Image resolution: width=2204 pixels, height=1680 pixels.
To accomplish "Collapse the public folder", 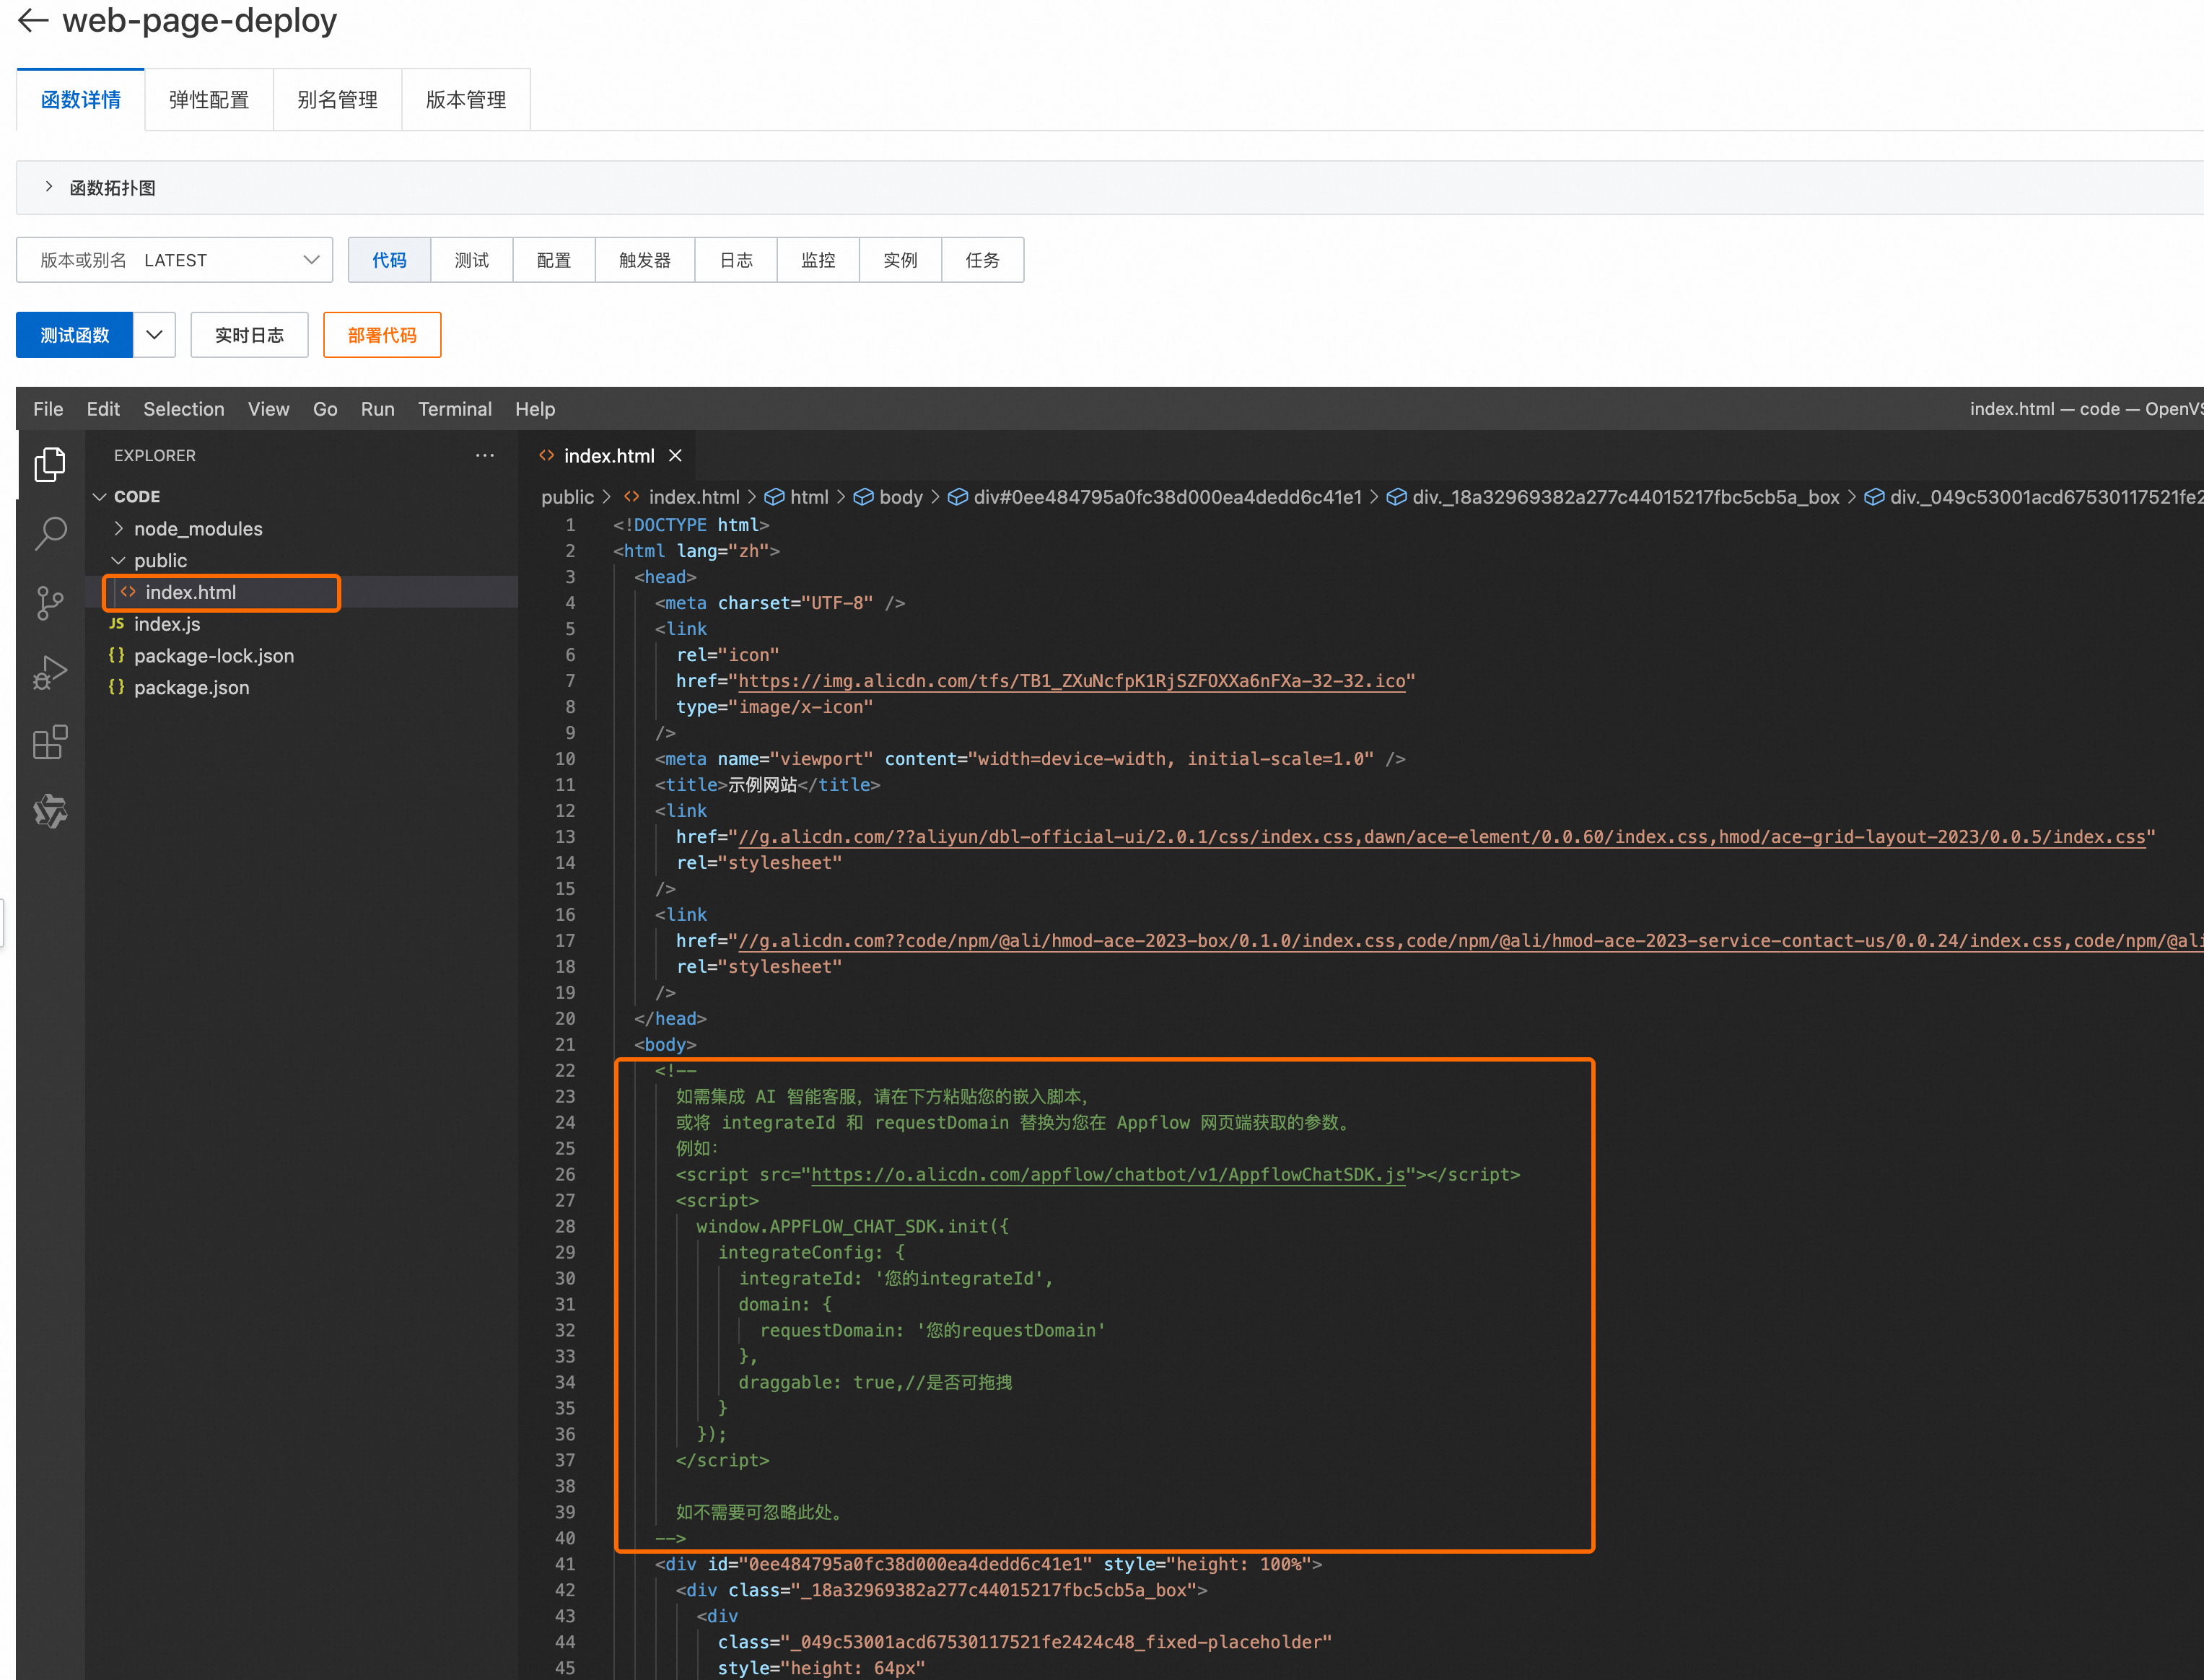I will pyautogui.click(x=119, y=561).
